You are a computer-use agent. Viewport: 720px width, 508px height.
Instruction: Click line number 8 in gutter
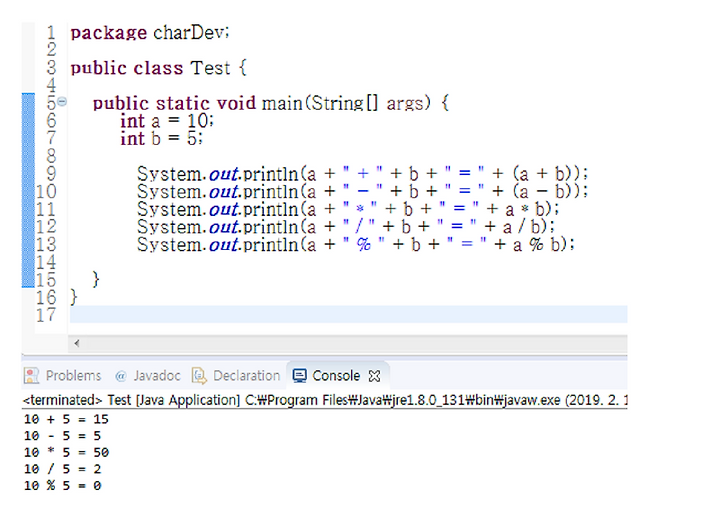pyautogui.click(x=51, y=156)
